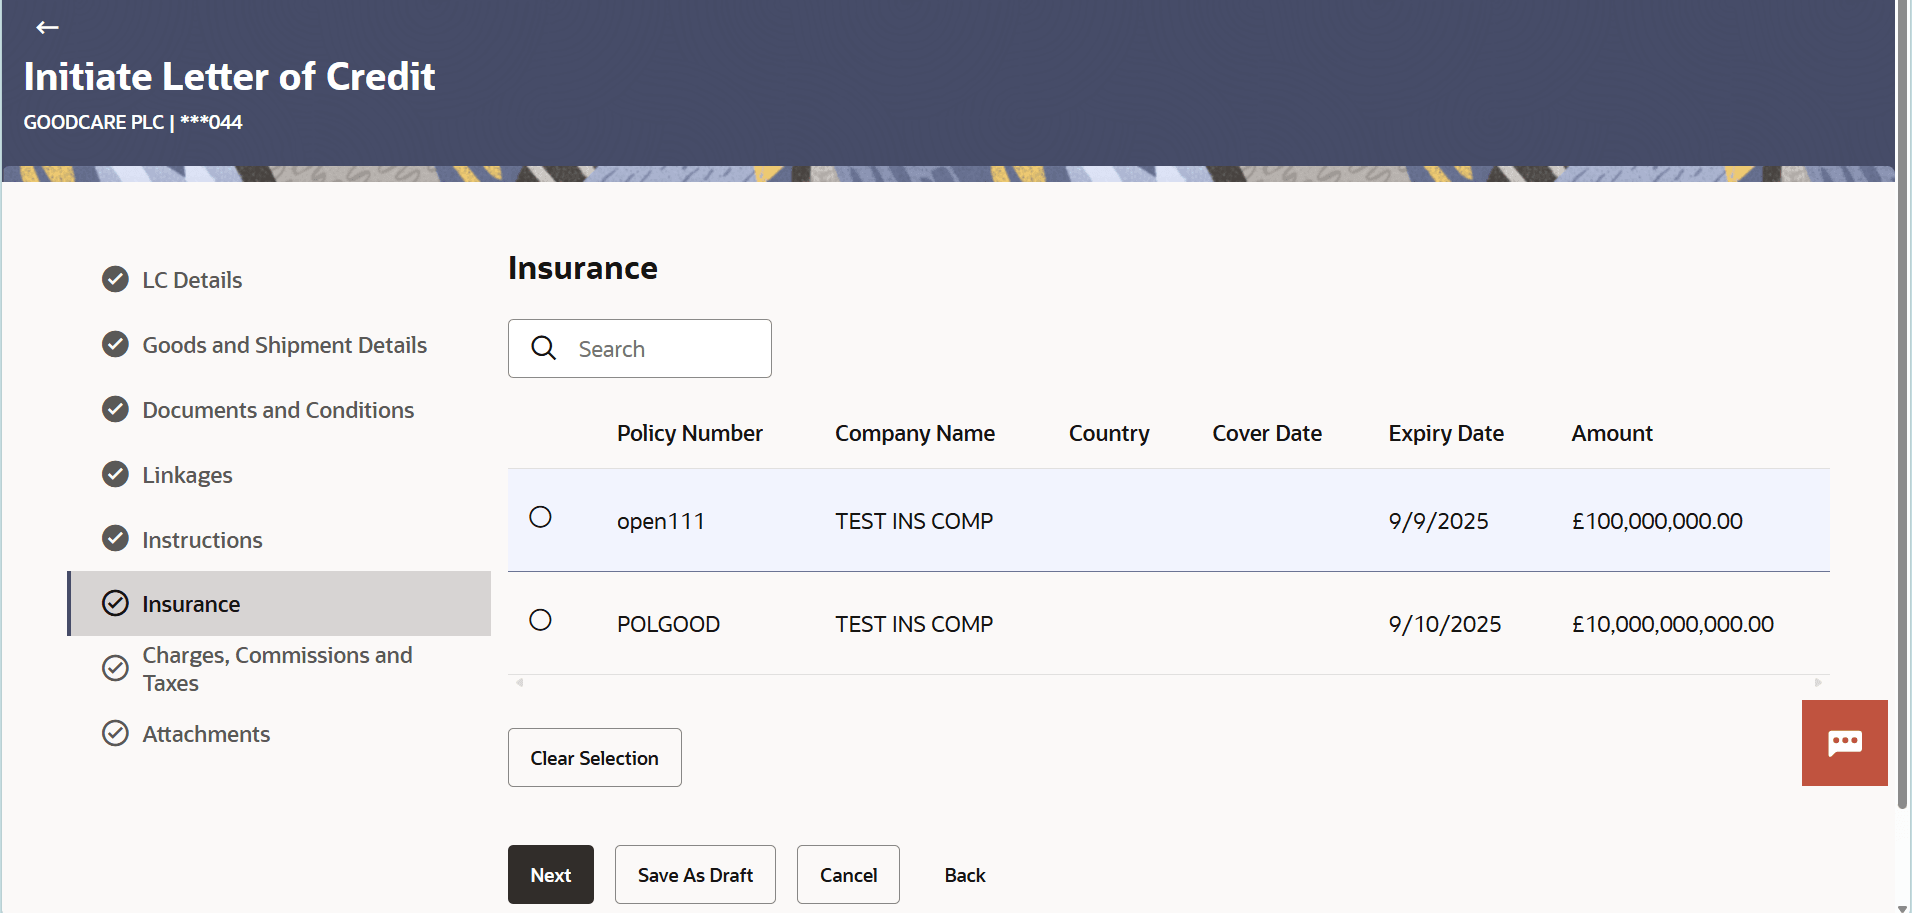Click the open111 policy number cell
This screenshot has width=1912, height=913.
click(661, 521)
